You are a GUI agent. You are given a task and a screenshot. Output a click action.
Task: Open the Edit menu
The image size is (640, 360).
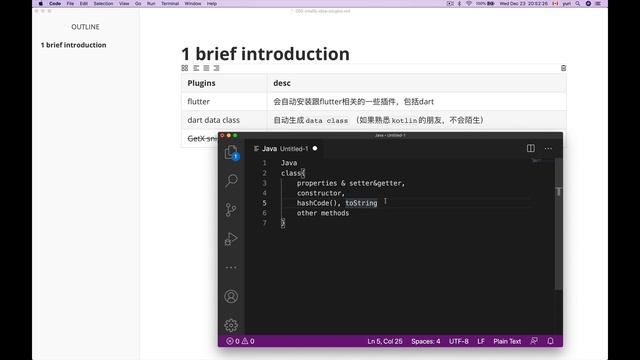84,3
